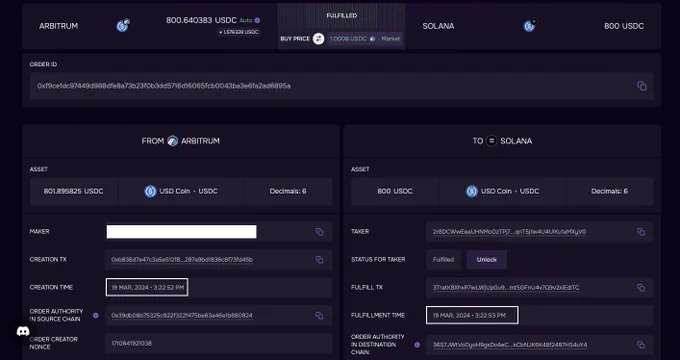This screenshot has height=360, width=680.
Task: Select the Order ID hash text
Action: (164, 86)
